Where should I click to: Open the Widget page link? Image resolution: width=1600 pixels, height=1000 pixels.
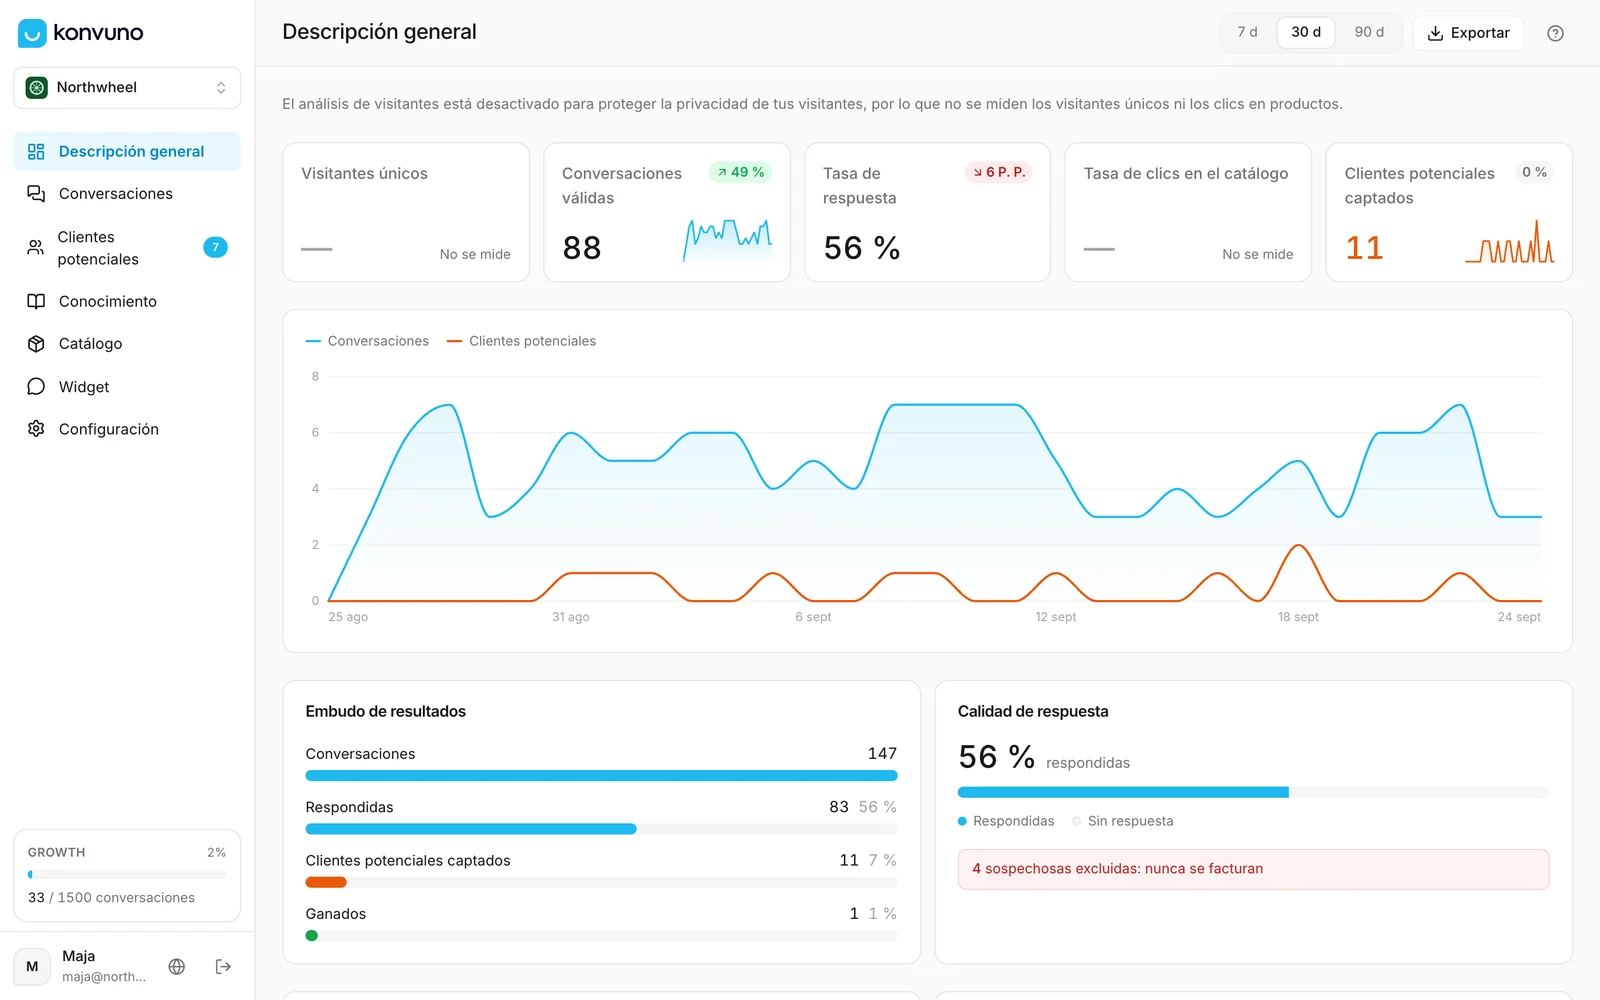[127, 387]
